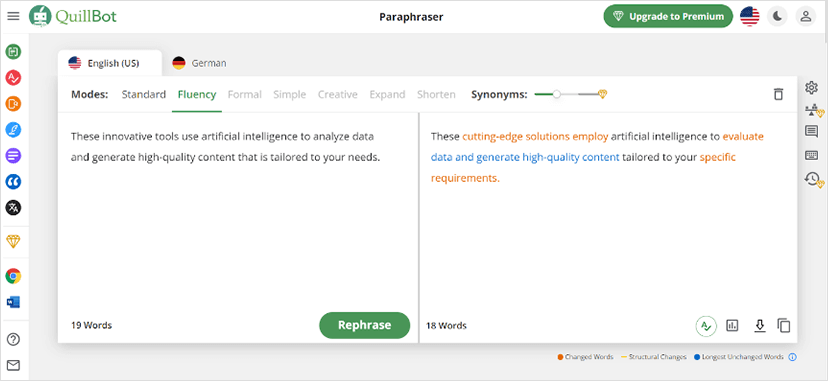Screen dimensions: 828x381
Task: Select Creative mode
Action: pos(337,94)
